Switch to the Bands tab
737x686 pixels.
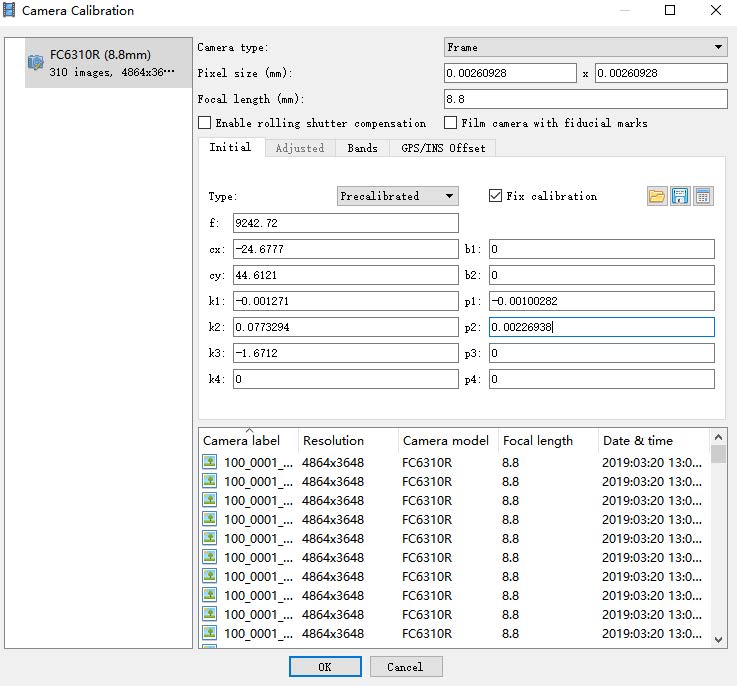[362, 148]
